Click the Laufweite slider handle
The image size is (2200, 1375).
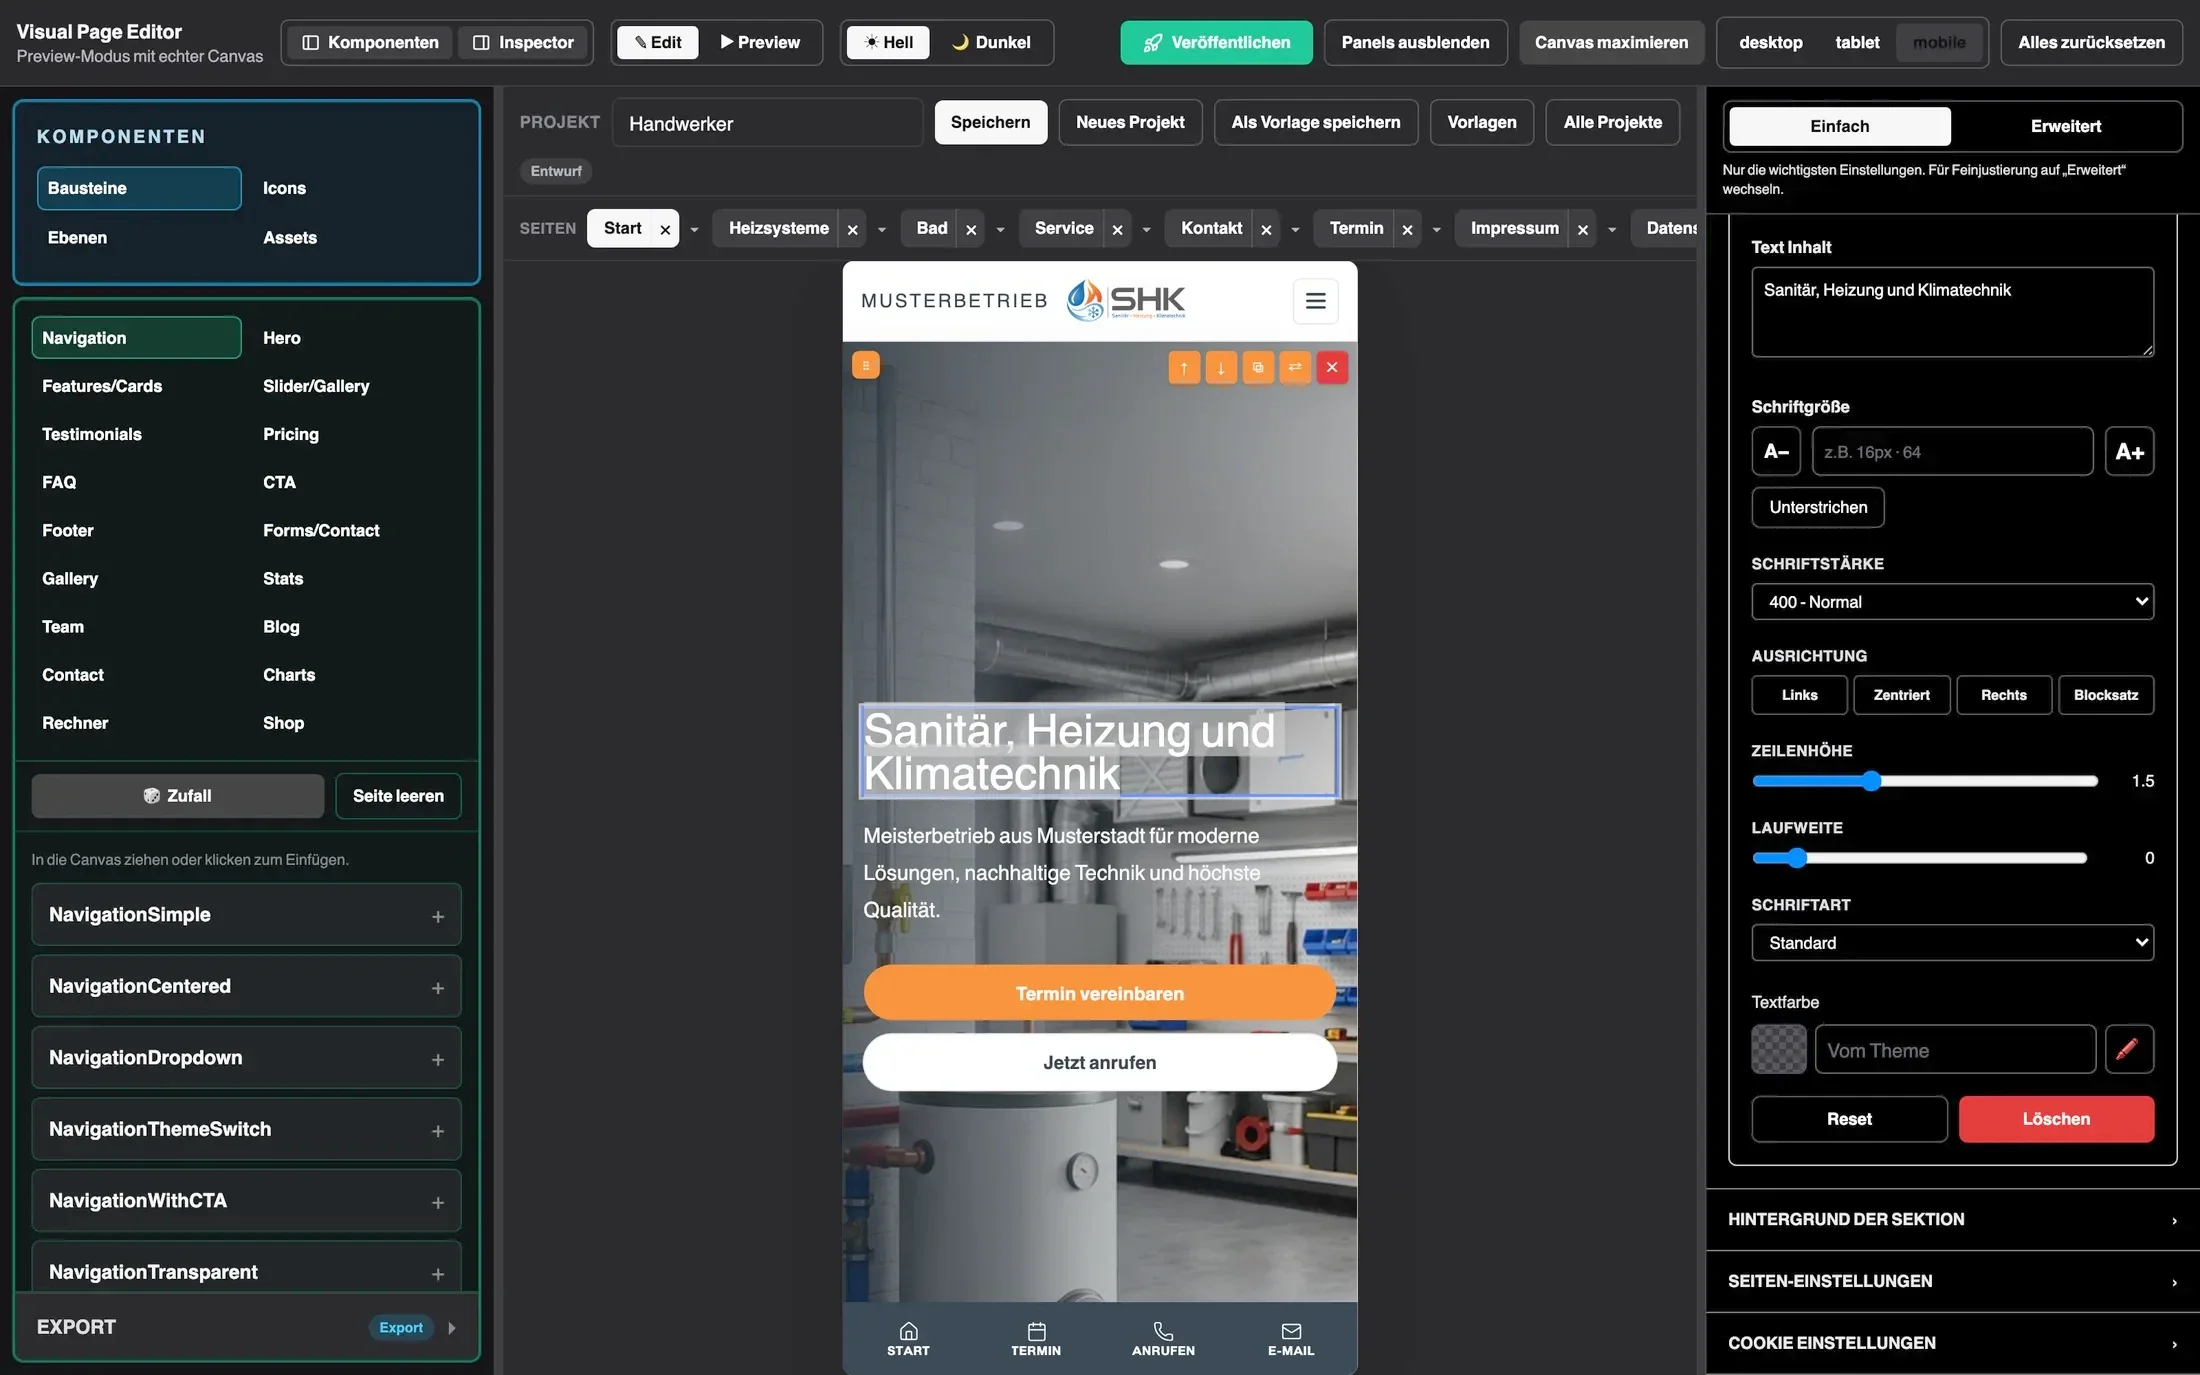pyautogui.click(x=1797, y=858)
